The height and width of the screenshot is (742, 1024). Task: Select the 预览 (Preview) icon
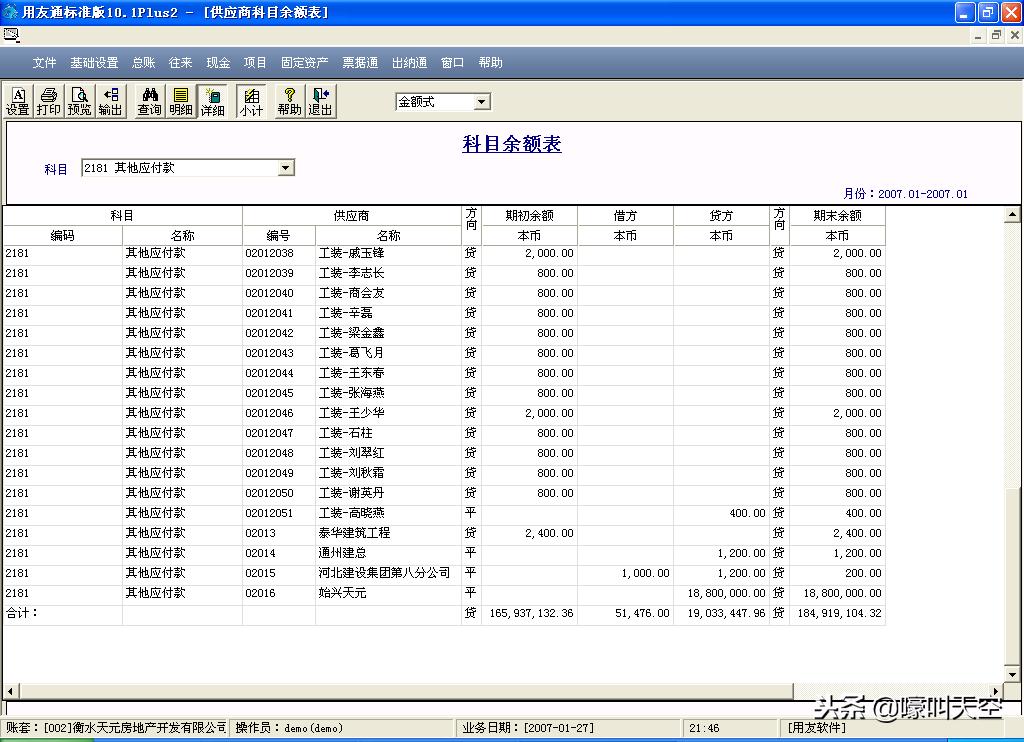[x=79, y=100]
